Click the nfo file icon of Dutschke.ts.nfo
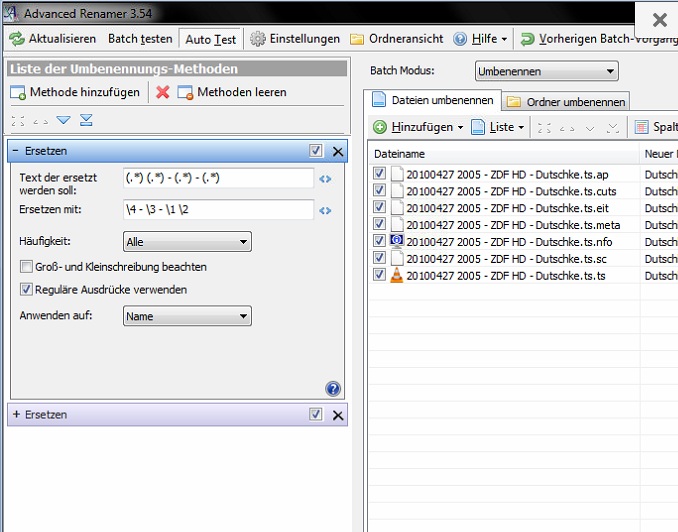 397,241
